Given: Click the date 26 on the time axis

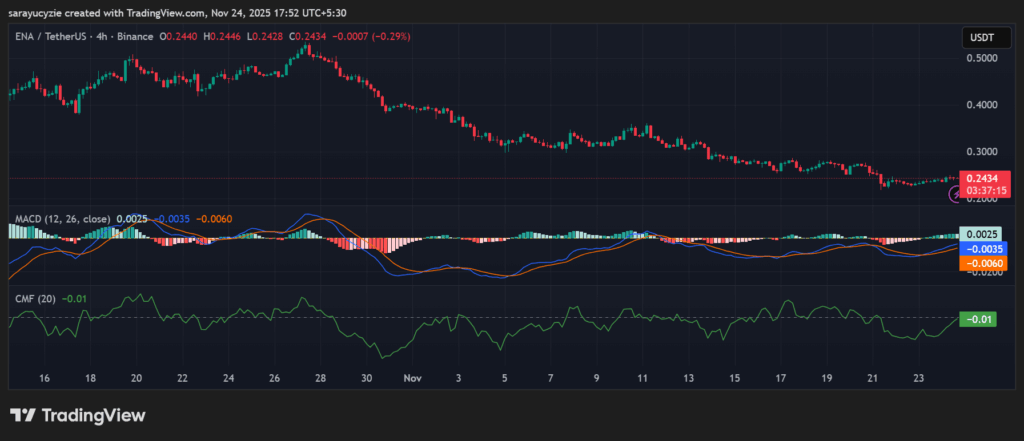Looking at the screenshot, I should (274, 378).
